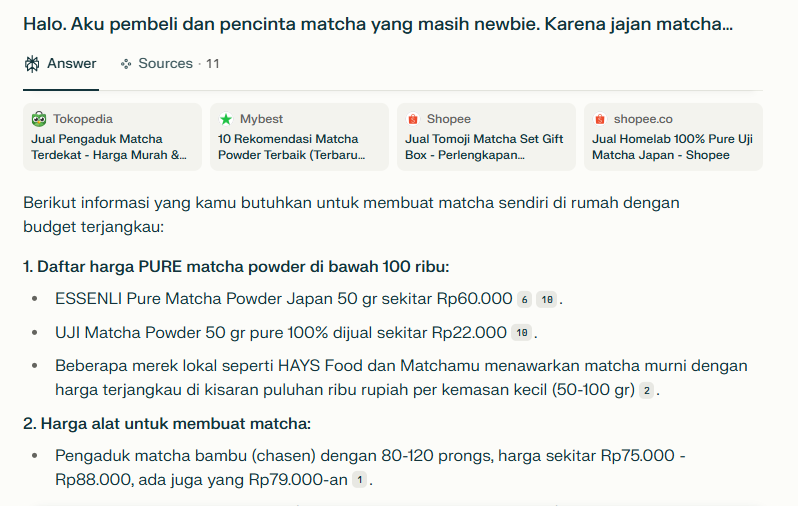Switch to the Answer tab
Viewport: 798px width, 506px height.
click(x=60, y=64)
